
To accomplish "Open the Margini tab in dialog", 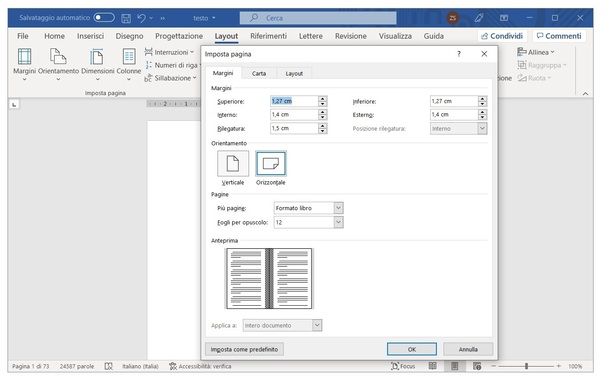I will coord(223,73).
